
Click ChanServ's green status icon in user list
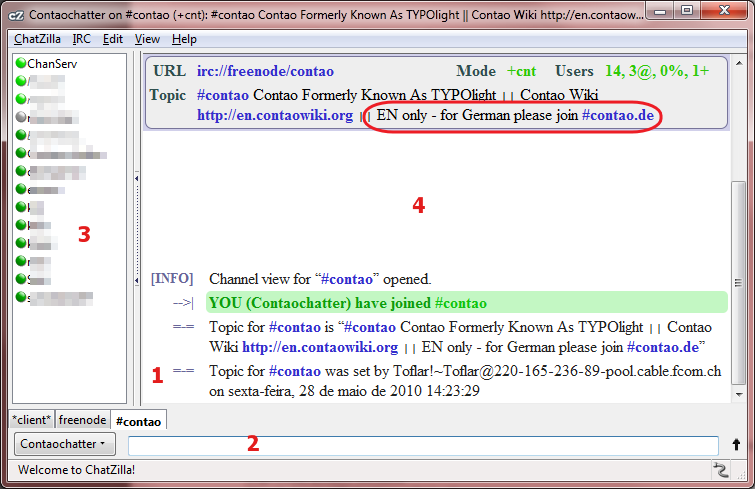point(20,63)
